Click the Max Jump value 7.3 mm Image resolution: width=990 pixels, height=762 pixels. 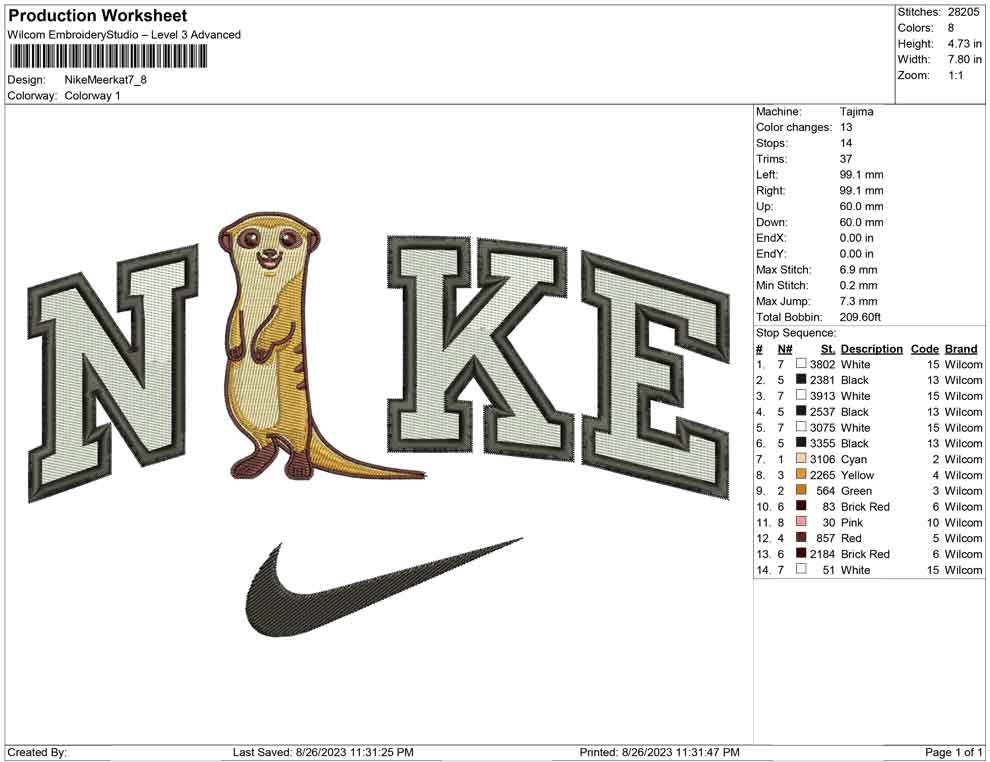coord(859,301)
